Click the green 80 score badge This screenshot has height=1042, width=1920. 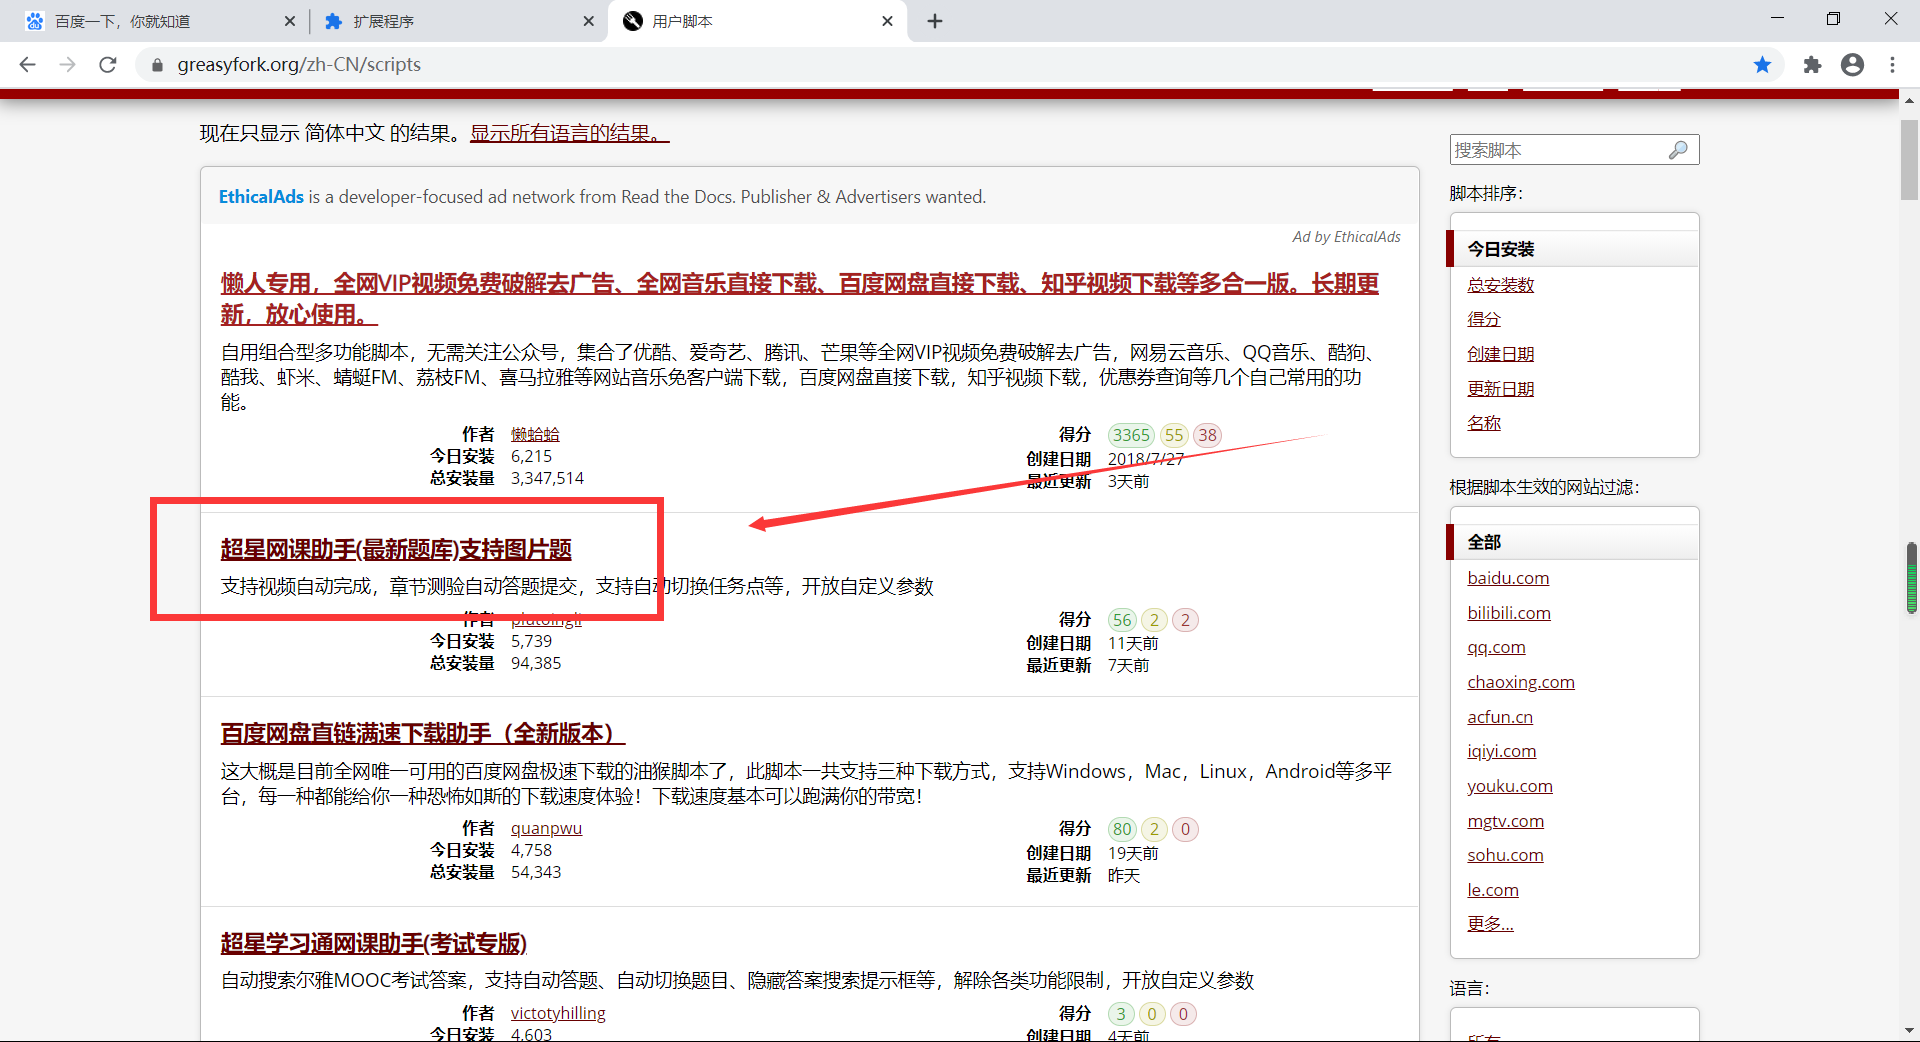(x=1122, y=829)
